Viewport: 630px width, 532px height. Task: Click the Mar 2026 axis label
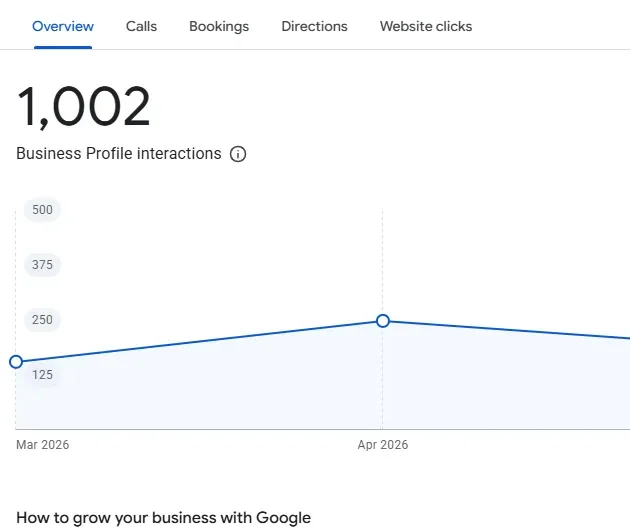tap(43, 445)
